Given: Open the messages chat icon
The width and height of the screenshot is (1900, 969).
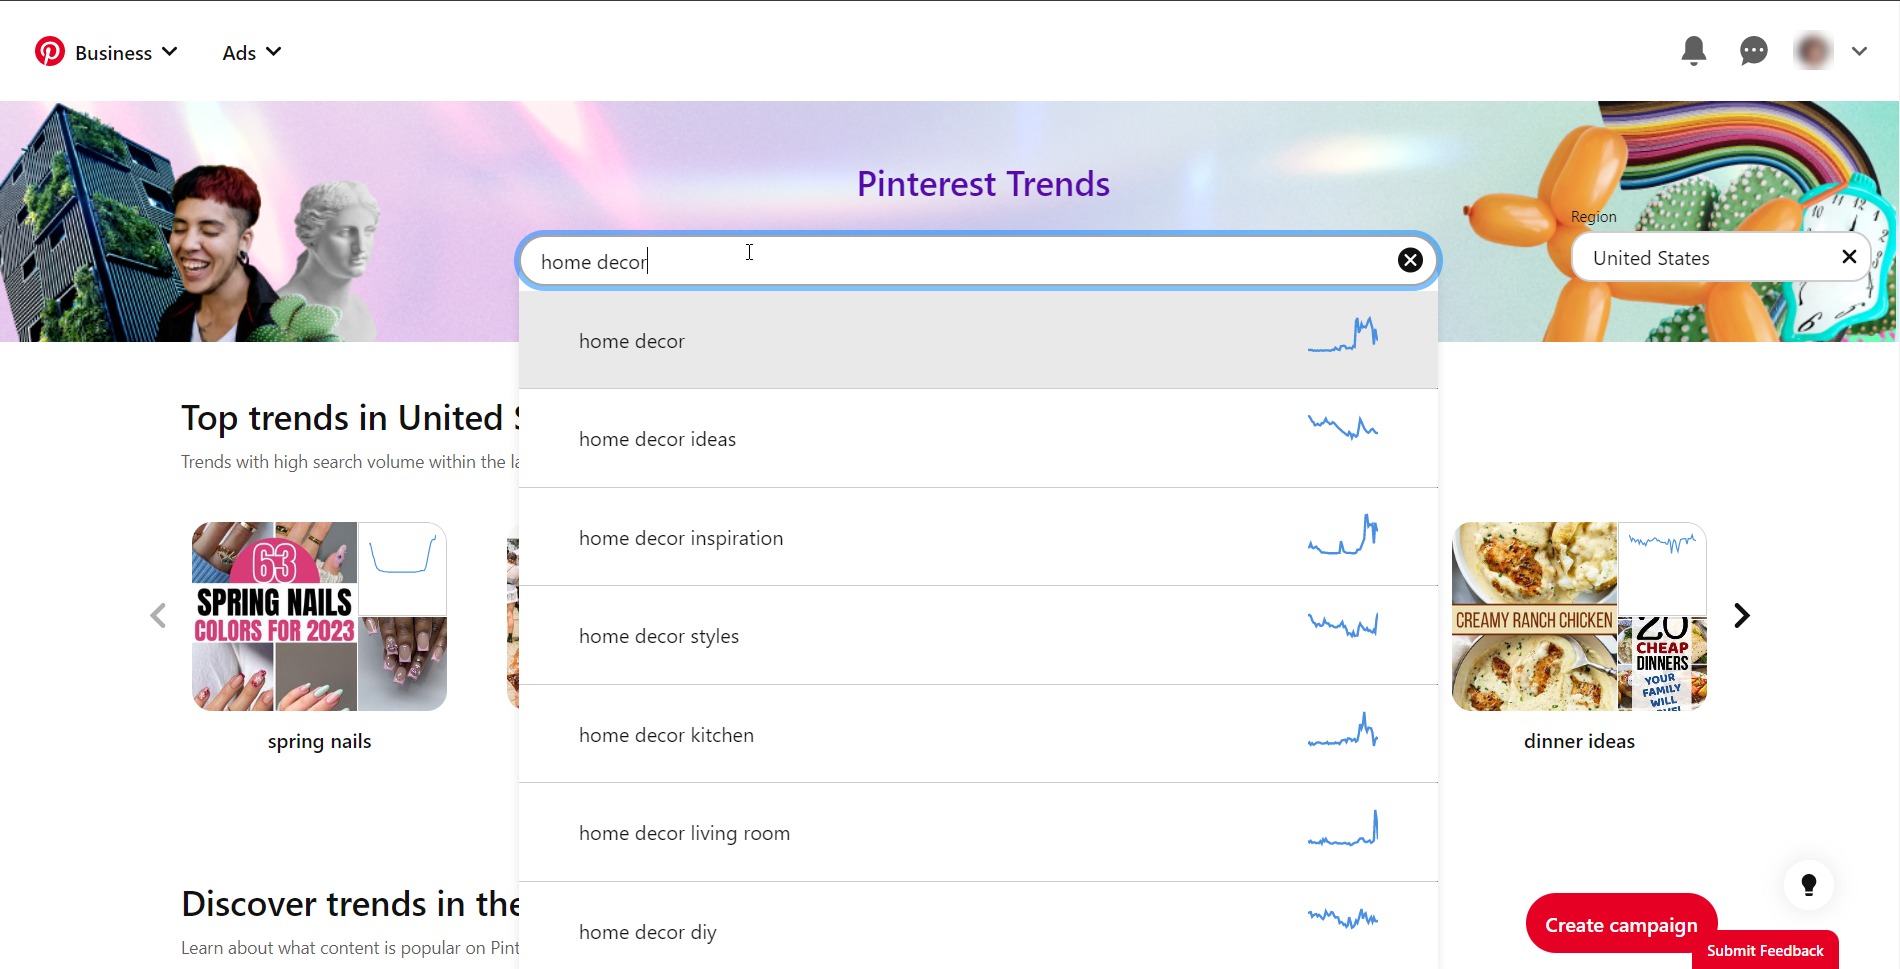Looking at the screenshot, I should pos(1753,51).
